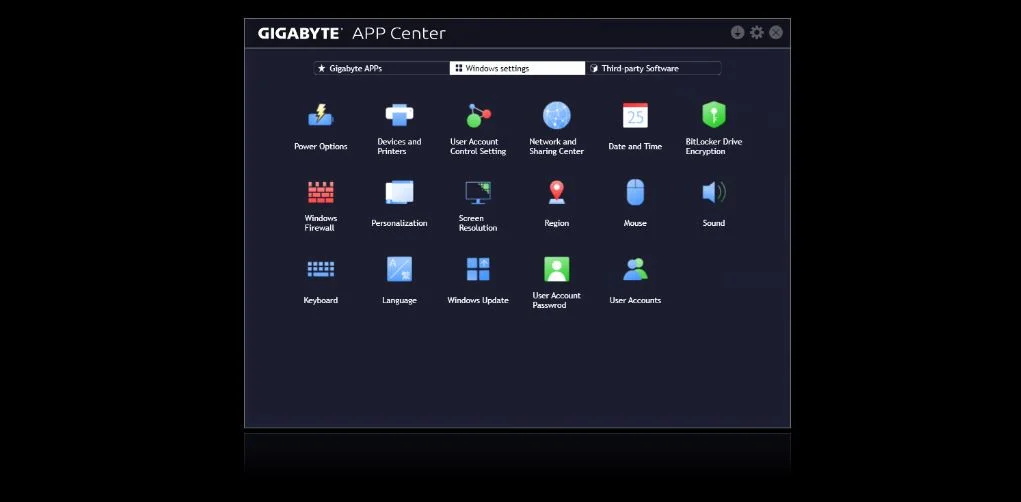The height and width of the screenshot is (502, 1021).
Task: Click the "User Account Password" label
Action: (557, 300)
